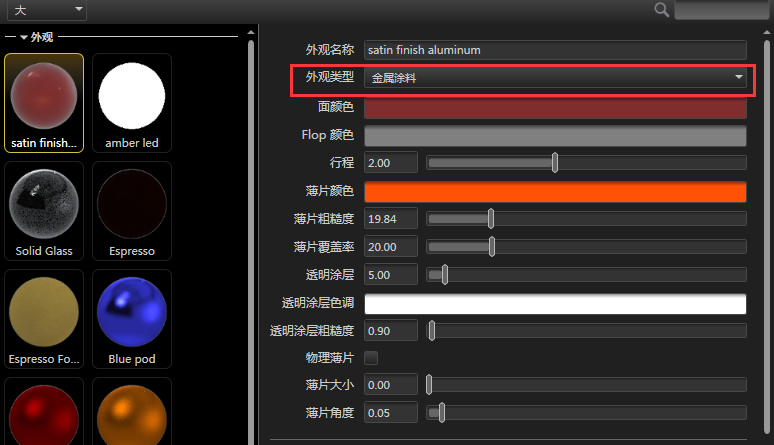Open the Flop 颜色 gray swatch
This screenshot has height=445, width=774.
point(555,136)
